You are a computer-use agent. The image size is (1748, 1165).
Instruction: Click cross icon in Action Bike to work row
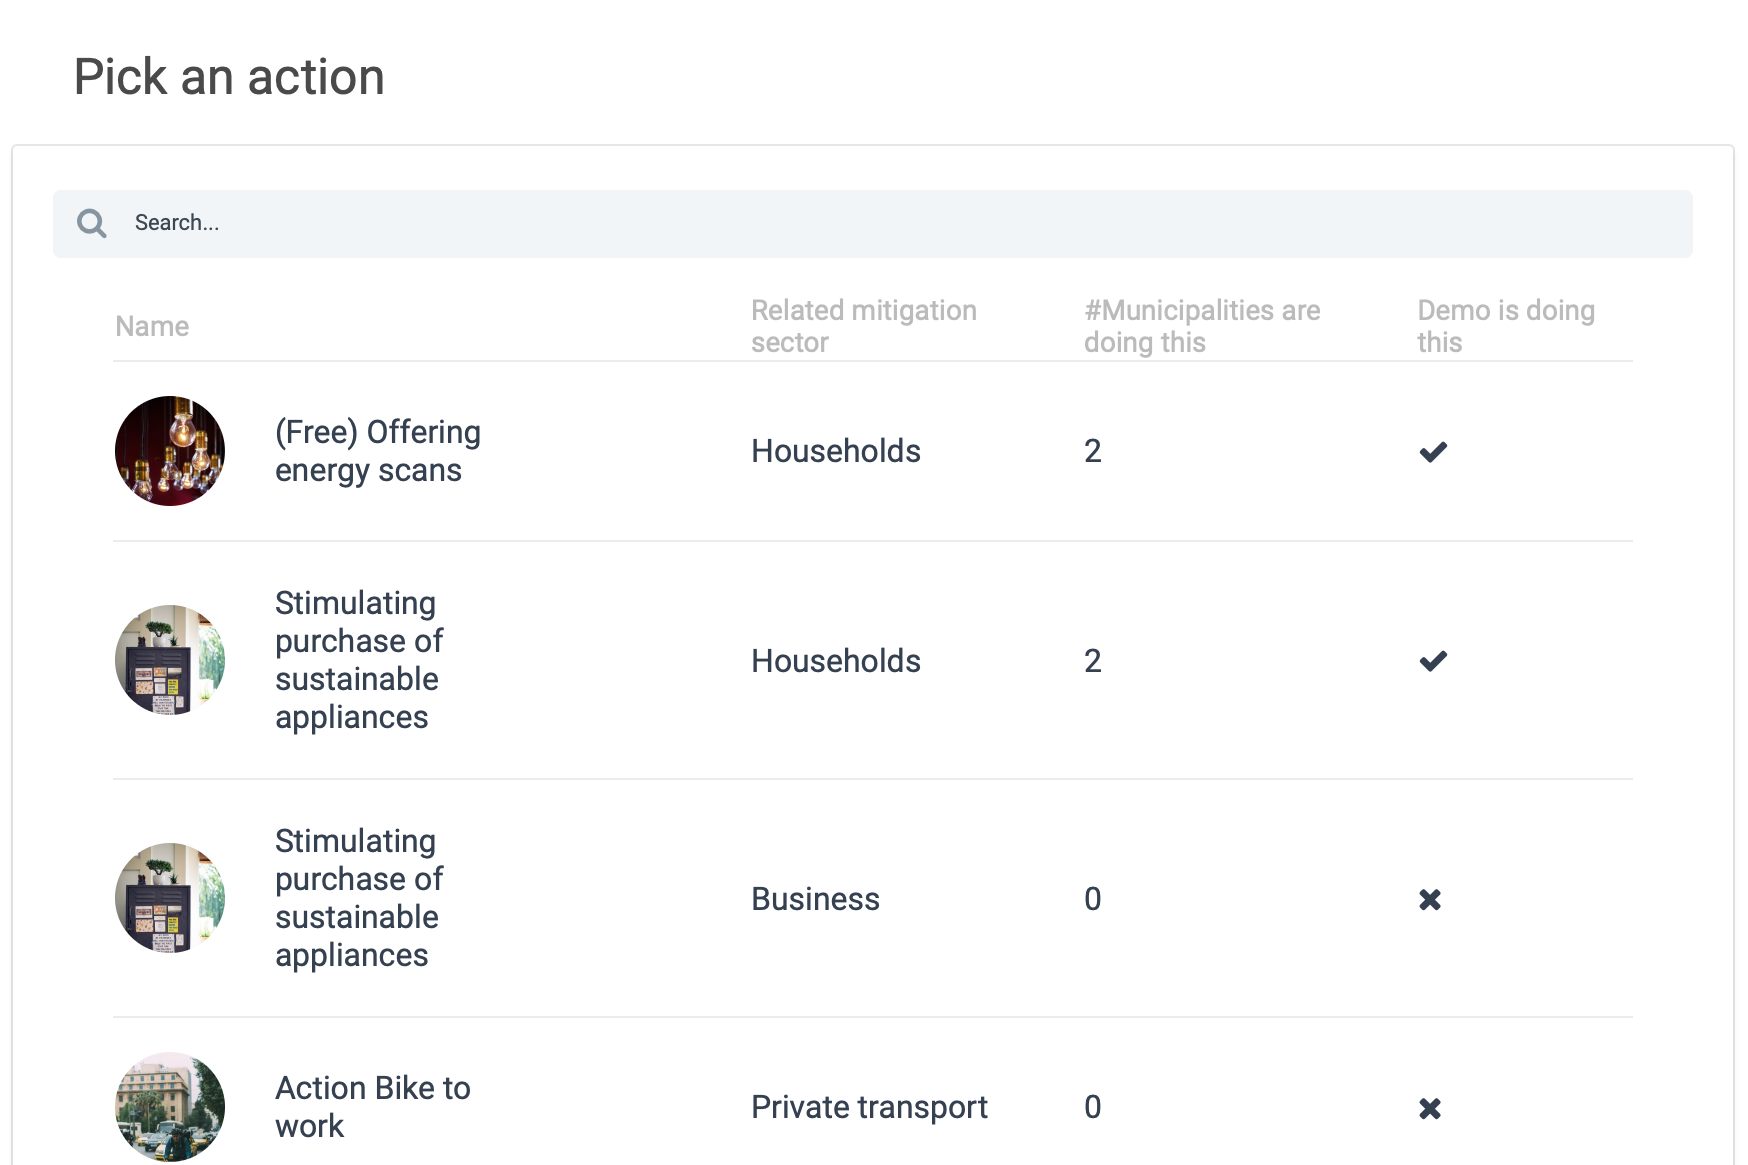pyautogui.click(x=1430, y=1108)
